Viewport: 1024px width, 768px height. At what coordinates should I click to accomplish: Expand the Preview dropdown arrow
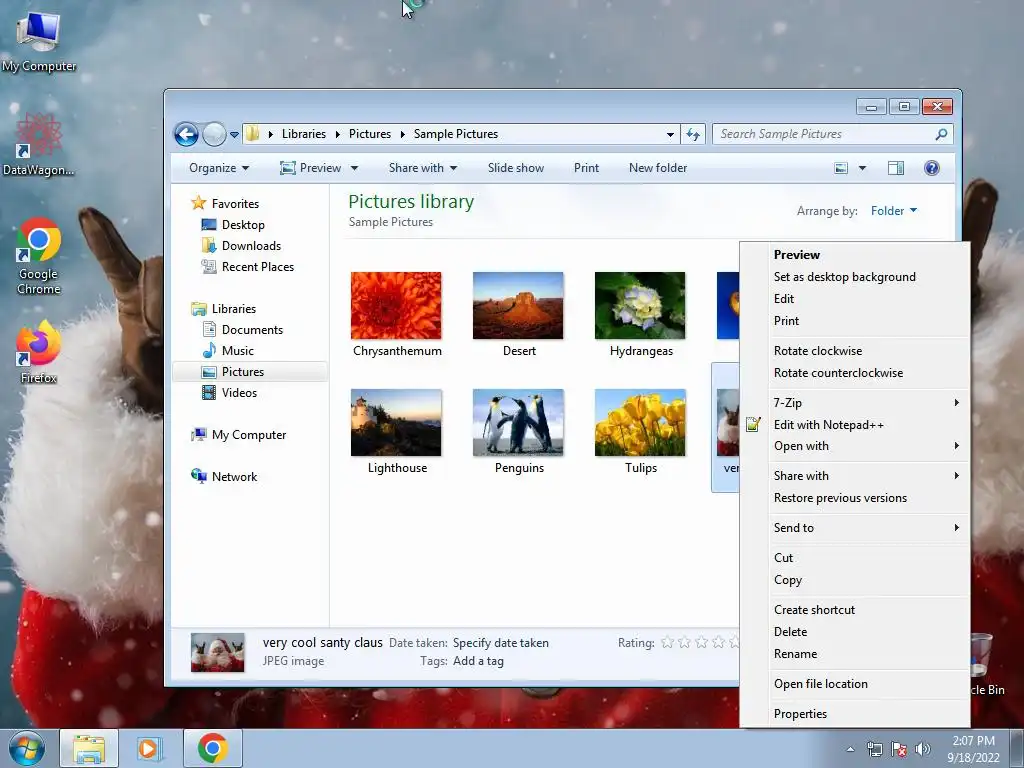pos(354,168)
